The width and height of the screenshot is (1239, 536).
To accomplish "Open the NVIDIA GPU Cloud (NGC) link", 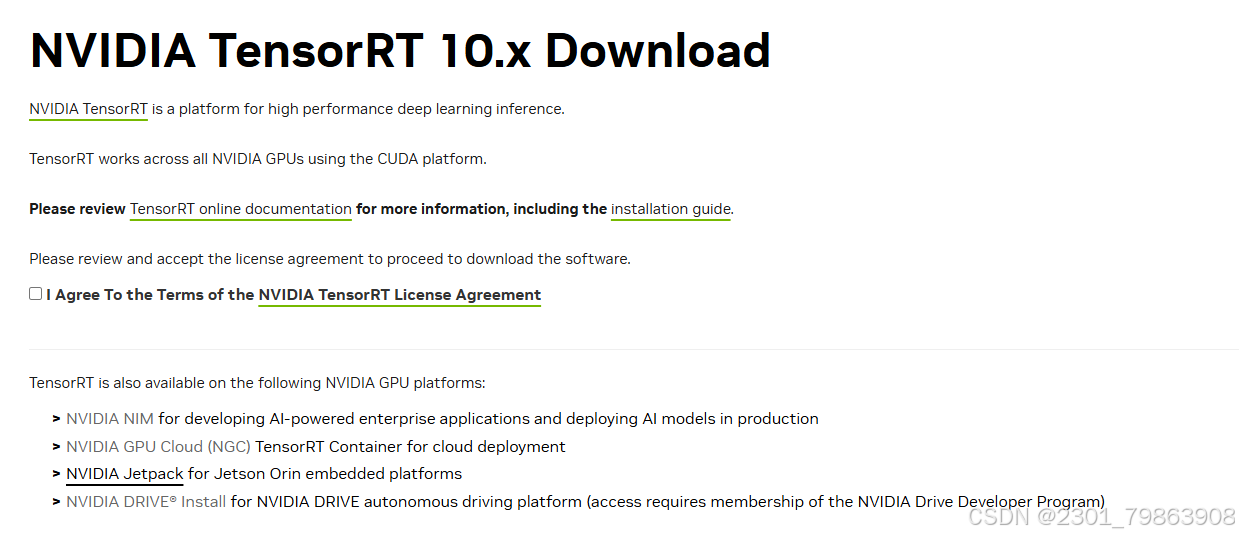I will click(158, 447).
